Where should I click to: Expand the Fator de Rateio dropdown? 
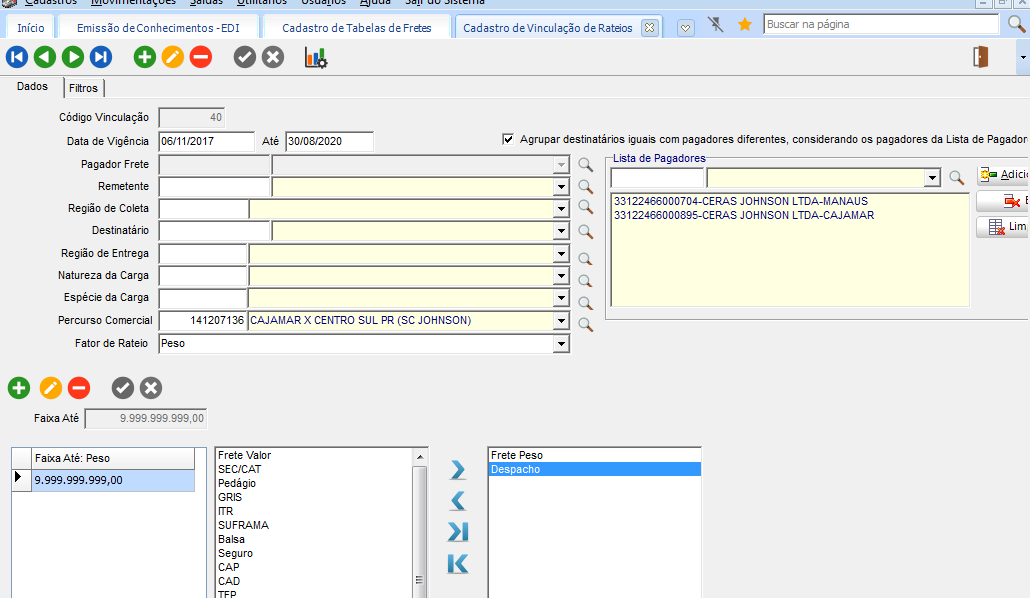coord(561,344)
